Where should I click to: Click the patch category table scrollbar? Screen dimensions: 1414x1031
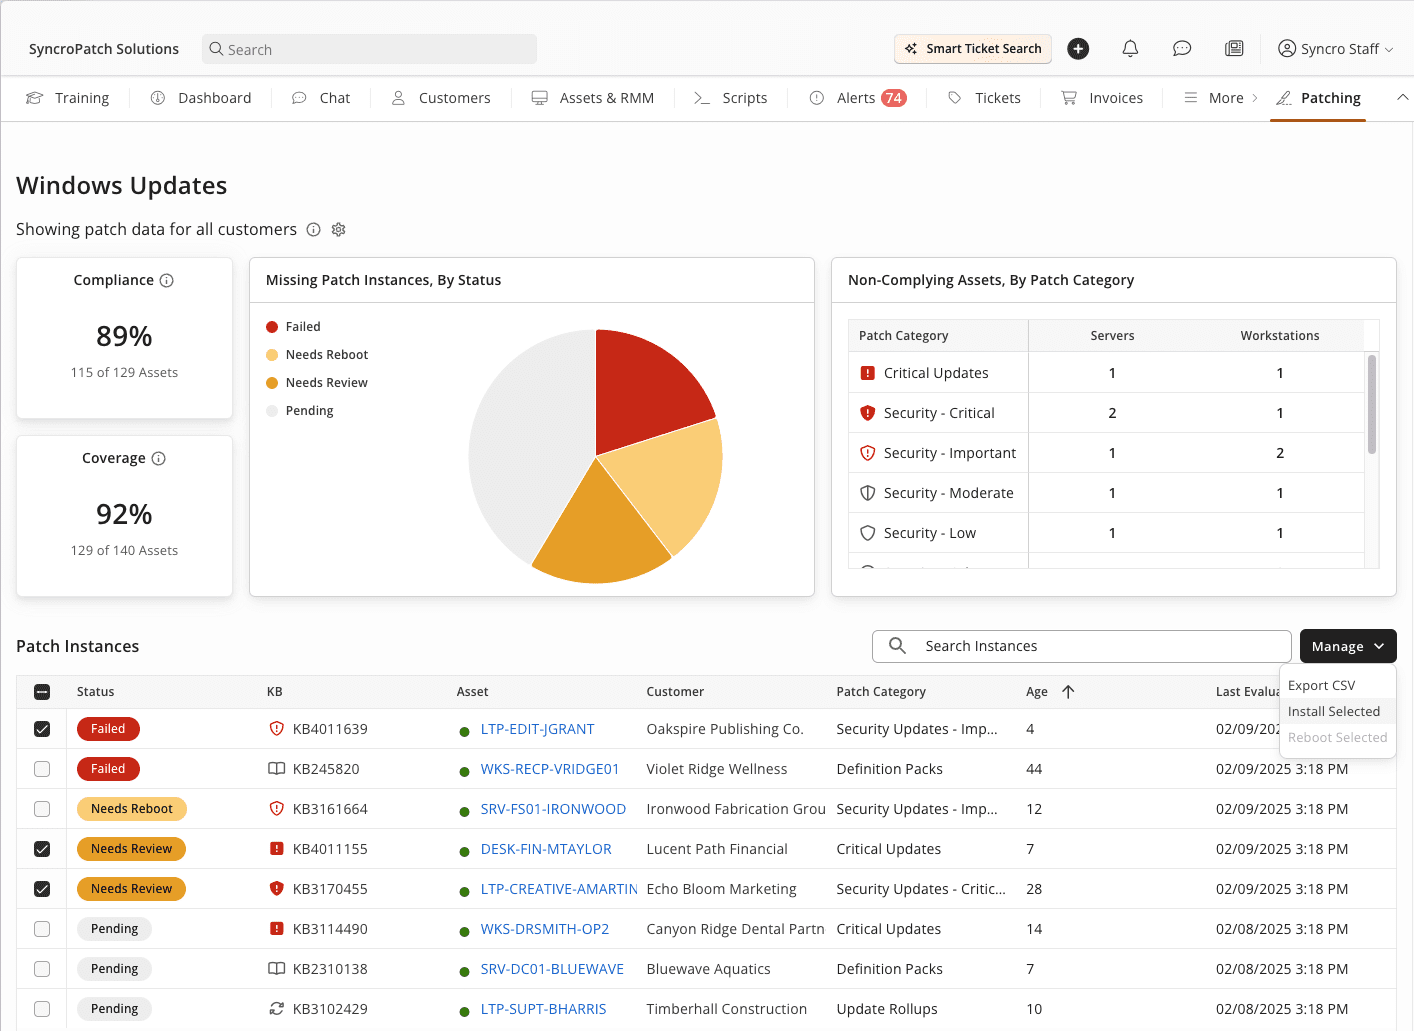point(1372,404)
